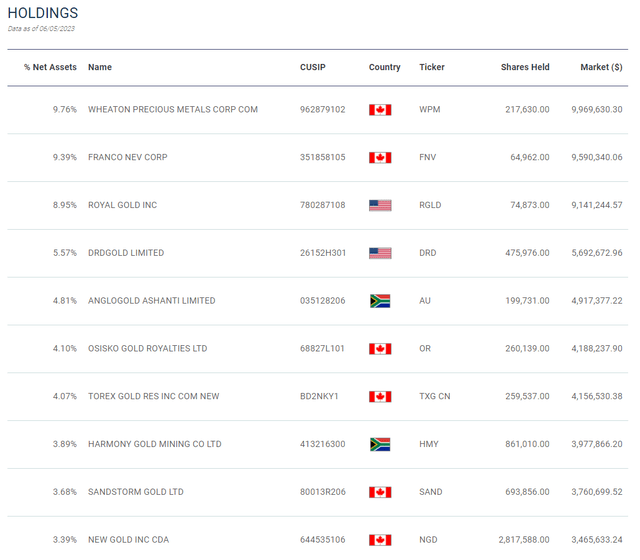
Task: Click shares held 2,817,588.00
Action: click(524, 539)
